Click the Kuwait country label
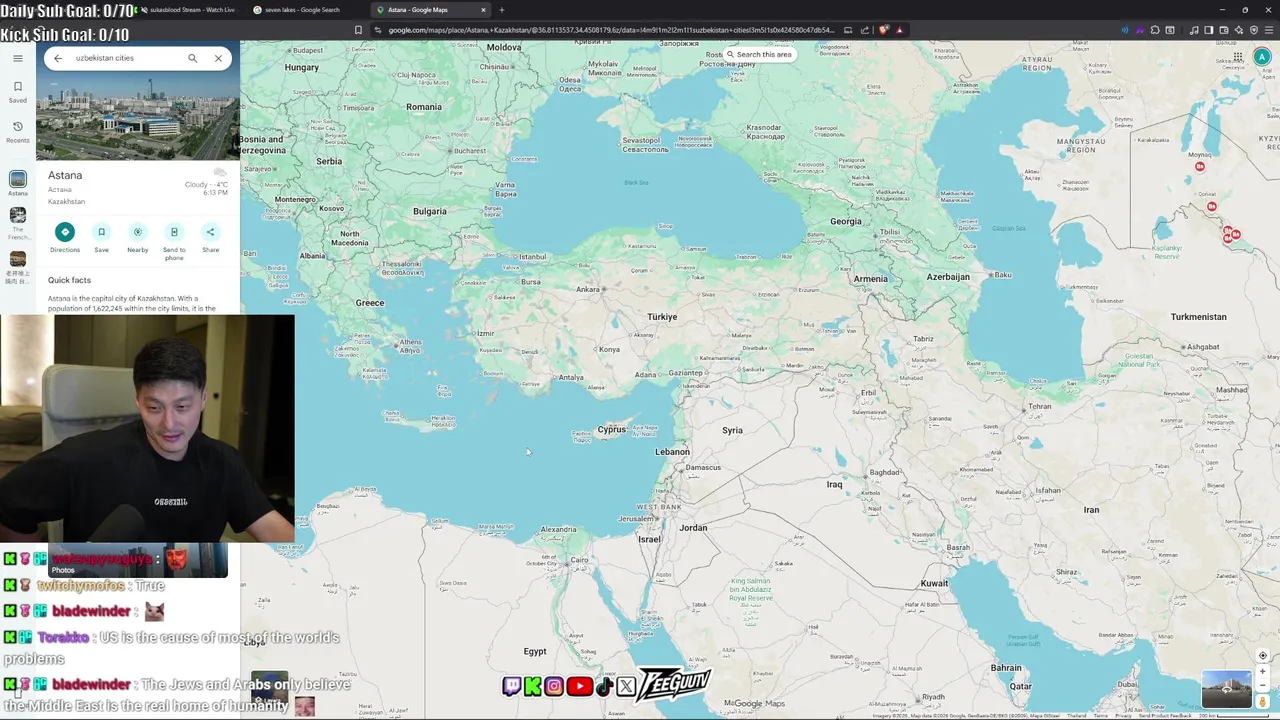 (934, 584)
